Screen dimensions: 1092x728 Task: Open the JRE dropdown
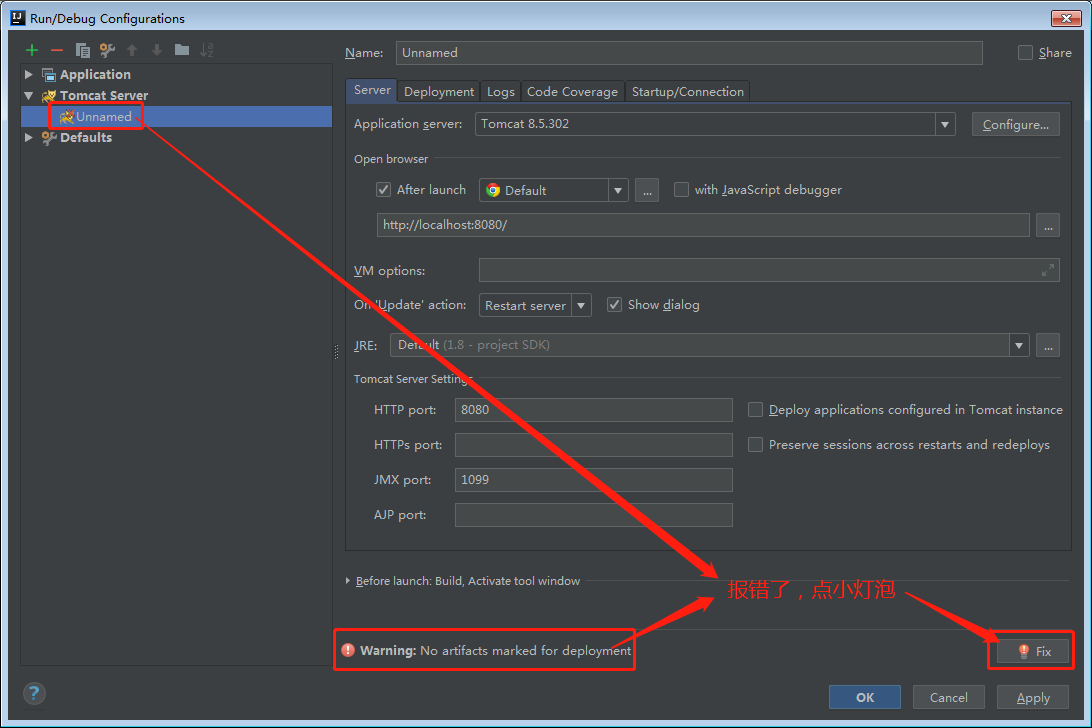[1019, 345]
